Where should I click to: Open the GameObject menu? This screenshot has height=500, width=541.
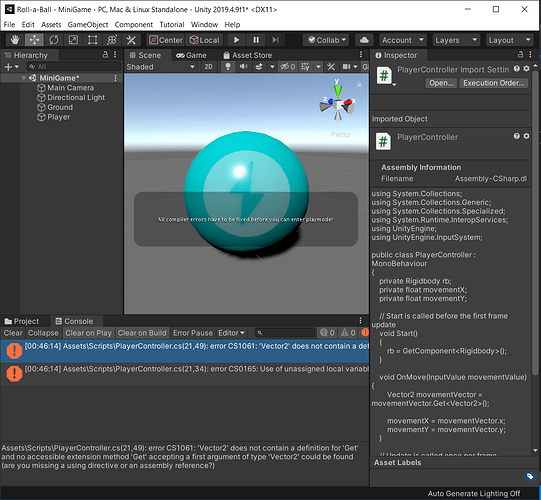click(x=88, y=24)
